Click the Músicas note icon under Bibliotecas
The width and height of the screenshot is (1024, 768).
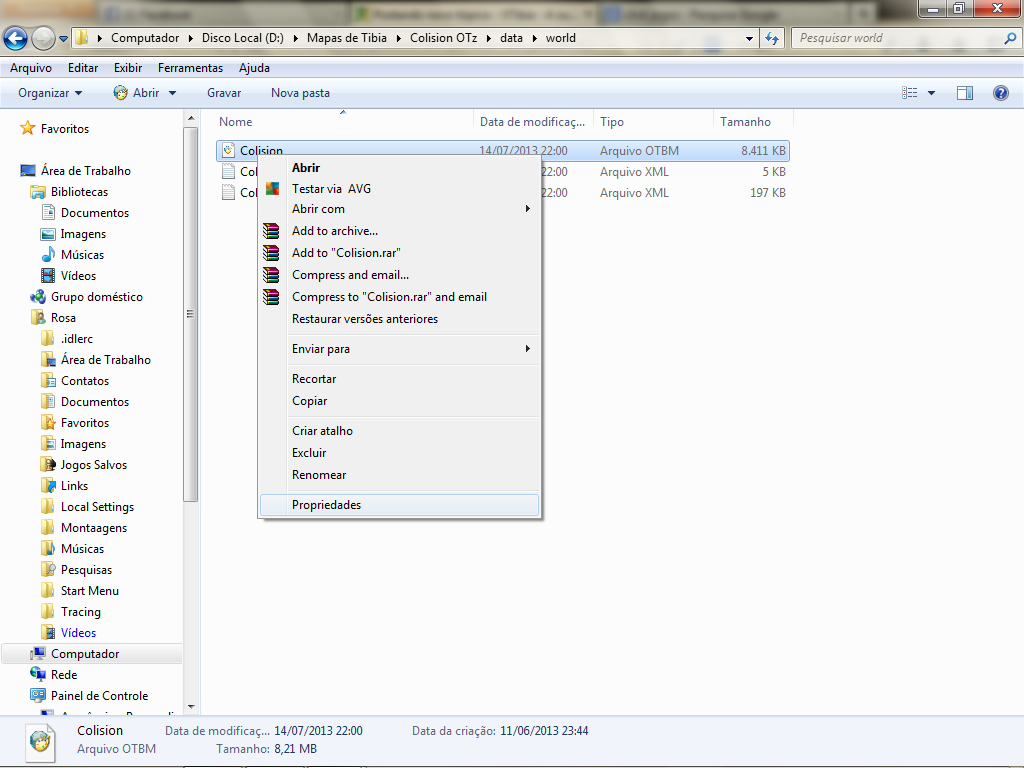(48, 255)
